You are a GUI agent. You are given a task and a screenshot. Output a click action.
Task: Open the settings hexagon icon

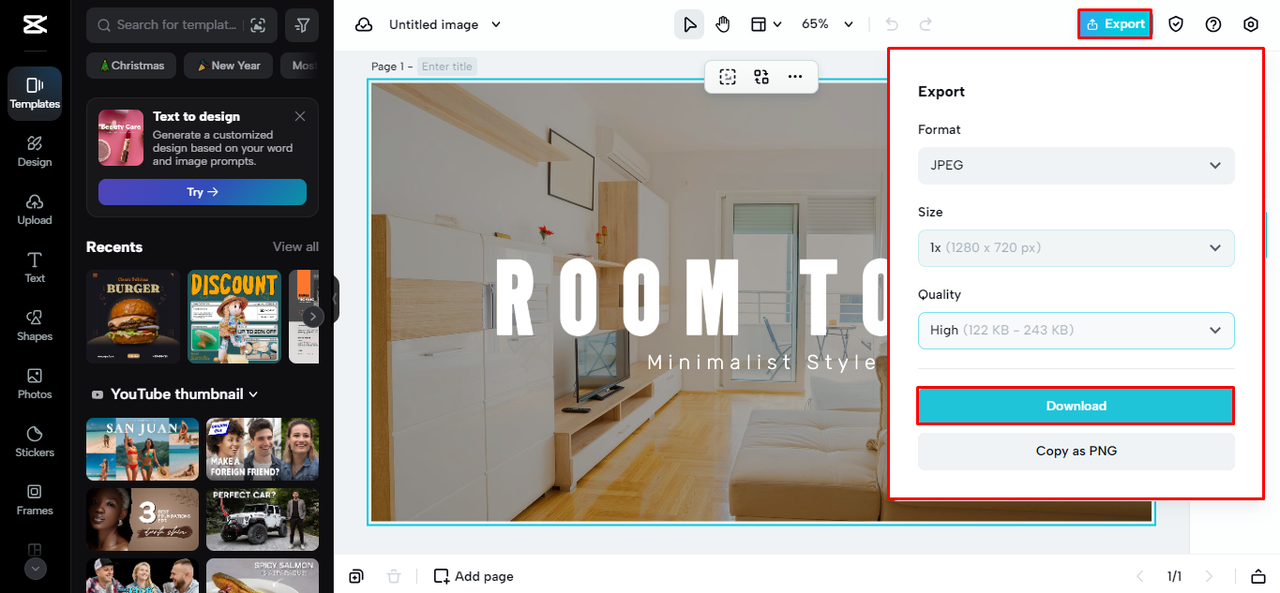point(1251,24)
